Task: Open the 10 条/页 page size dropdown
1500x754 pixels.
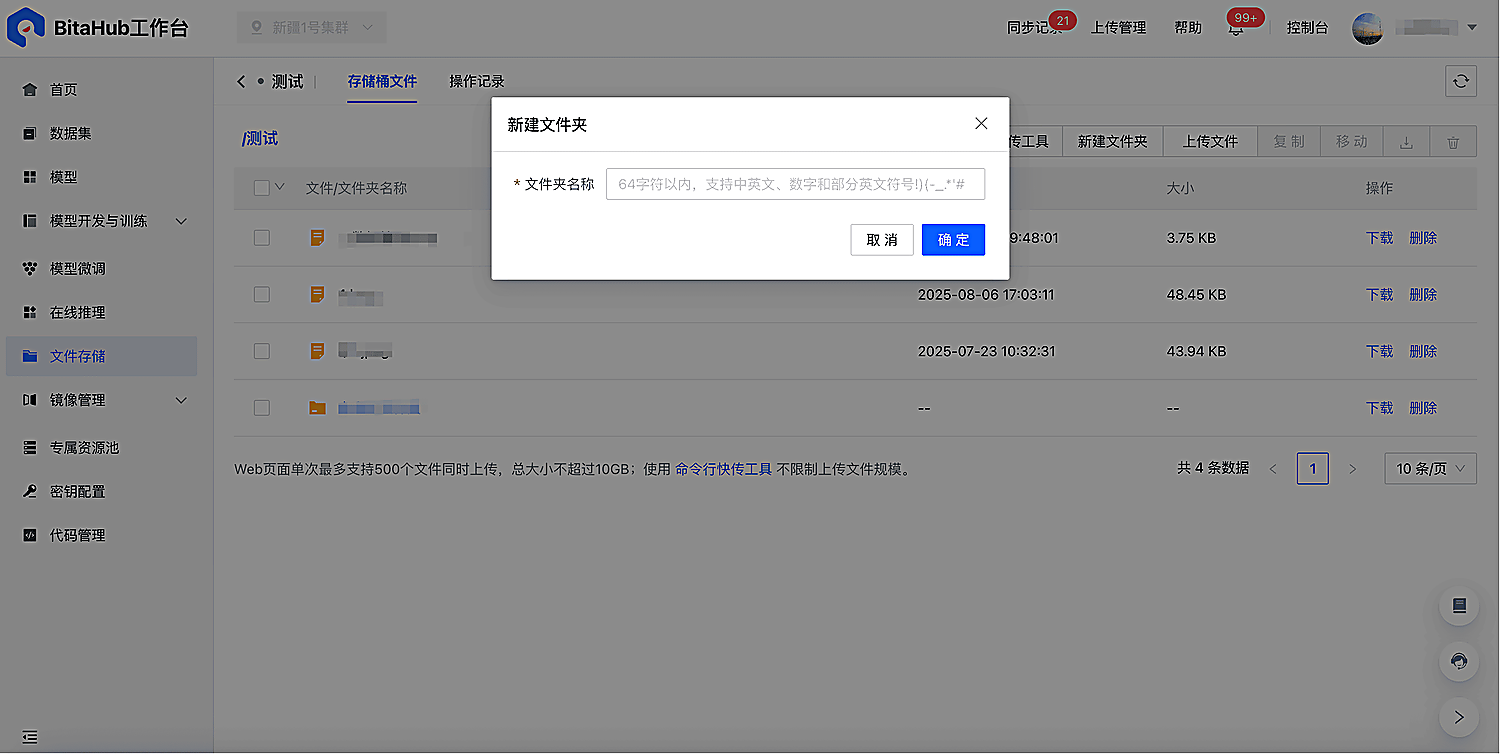Action: pos(1430,468)
